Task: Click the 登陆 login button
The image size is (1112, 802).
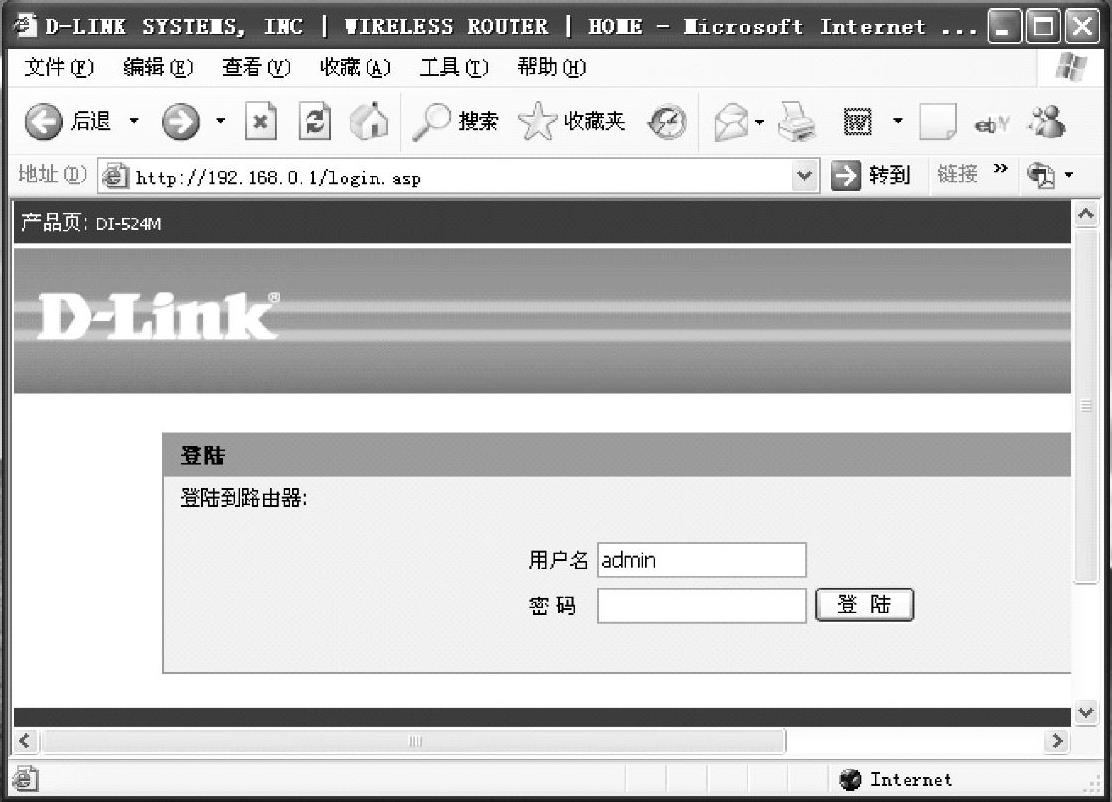Action: [864, 605]
